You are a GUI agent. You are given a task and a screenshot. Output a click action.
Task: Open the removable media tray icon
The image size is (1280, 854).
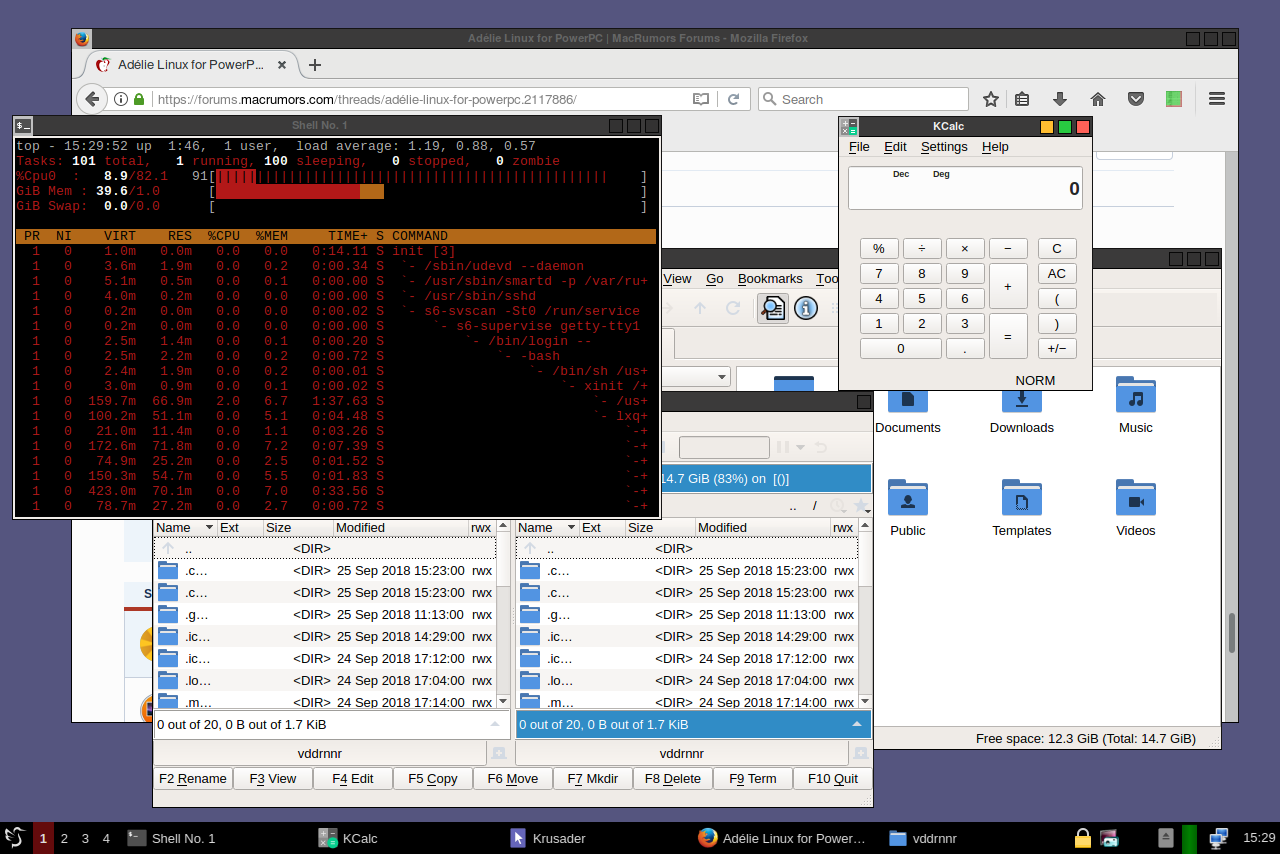(1165, 838)
